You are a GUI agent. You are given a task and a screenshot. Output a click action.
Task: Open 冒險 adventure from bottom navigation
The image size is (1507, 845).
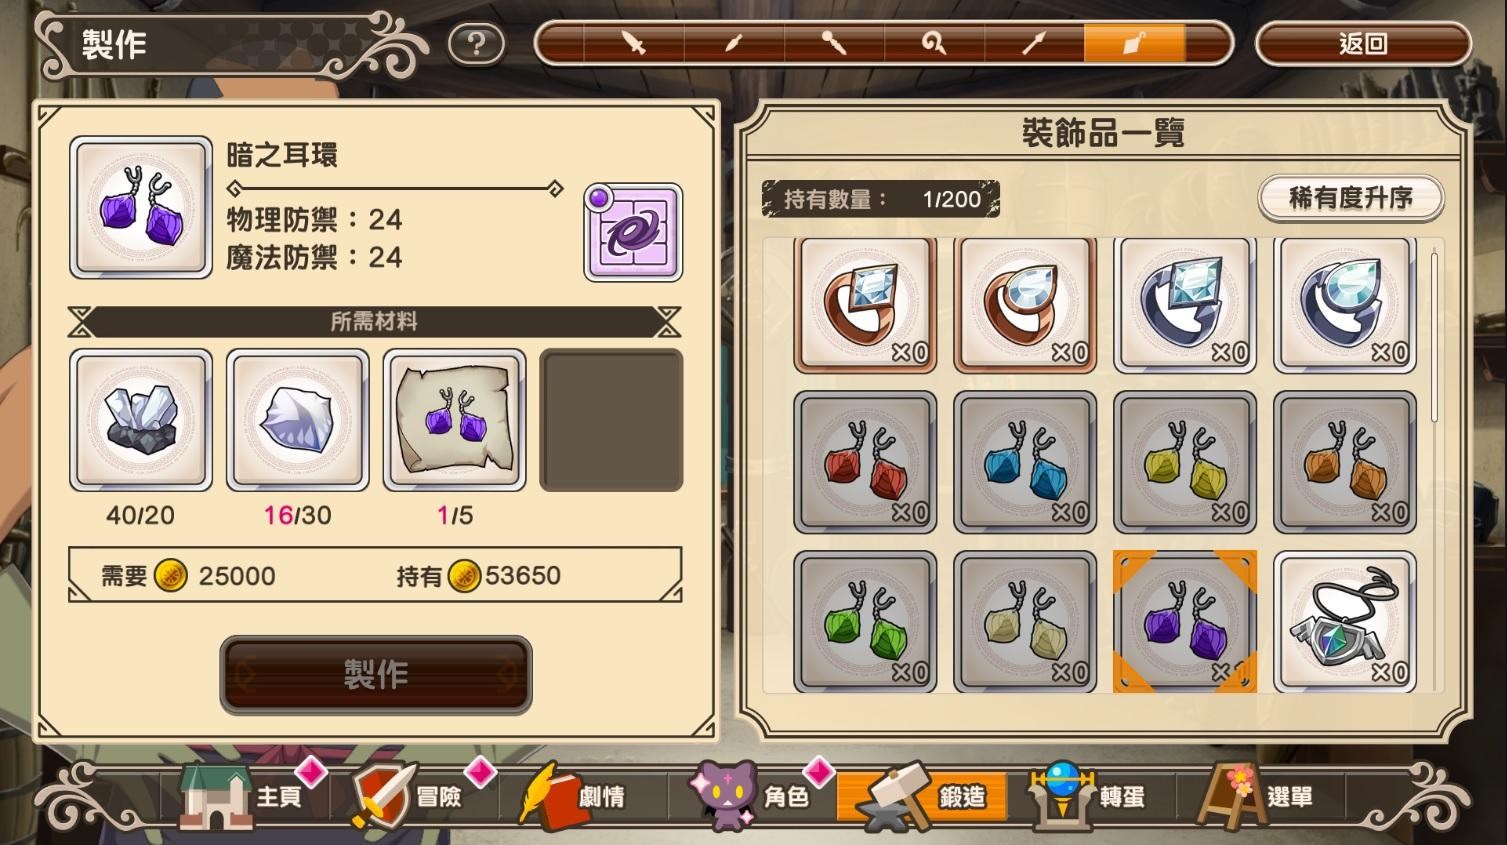[x=407, y=797]
